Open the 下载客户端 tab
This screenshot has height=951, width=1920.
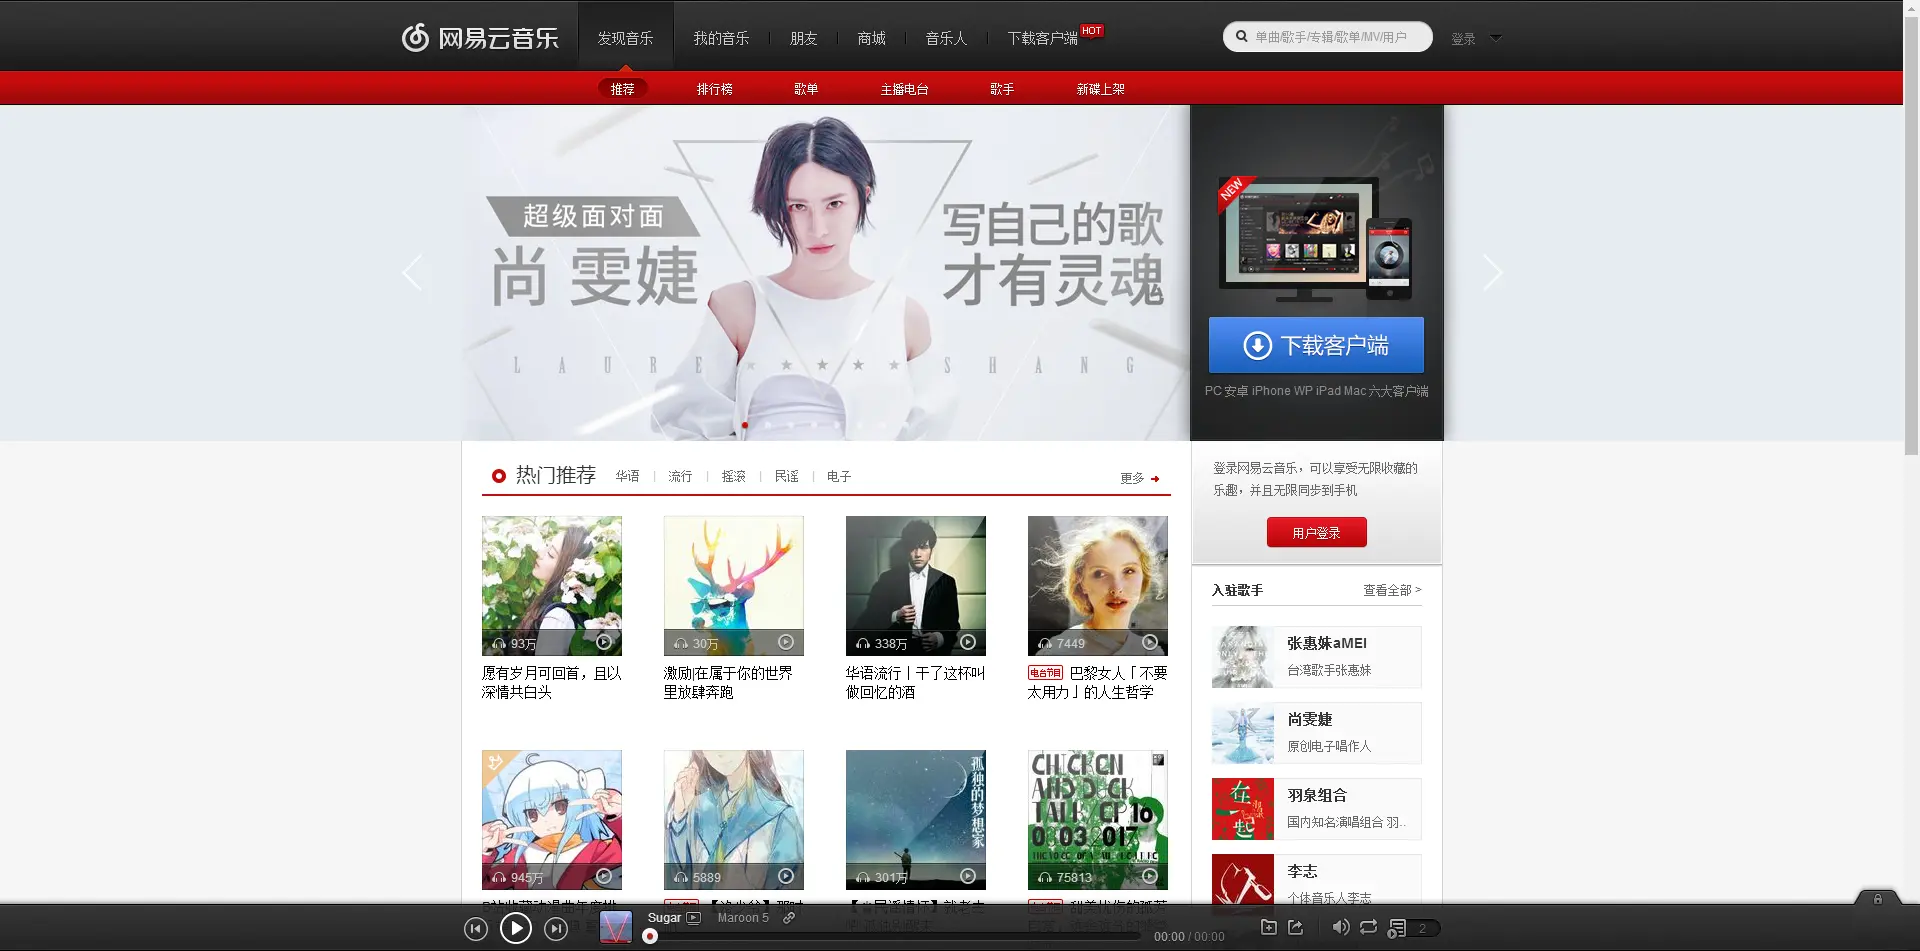click(1043, 38)
